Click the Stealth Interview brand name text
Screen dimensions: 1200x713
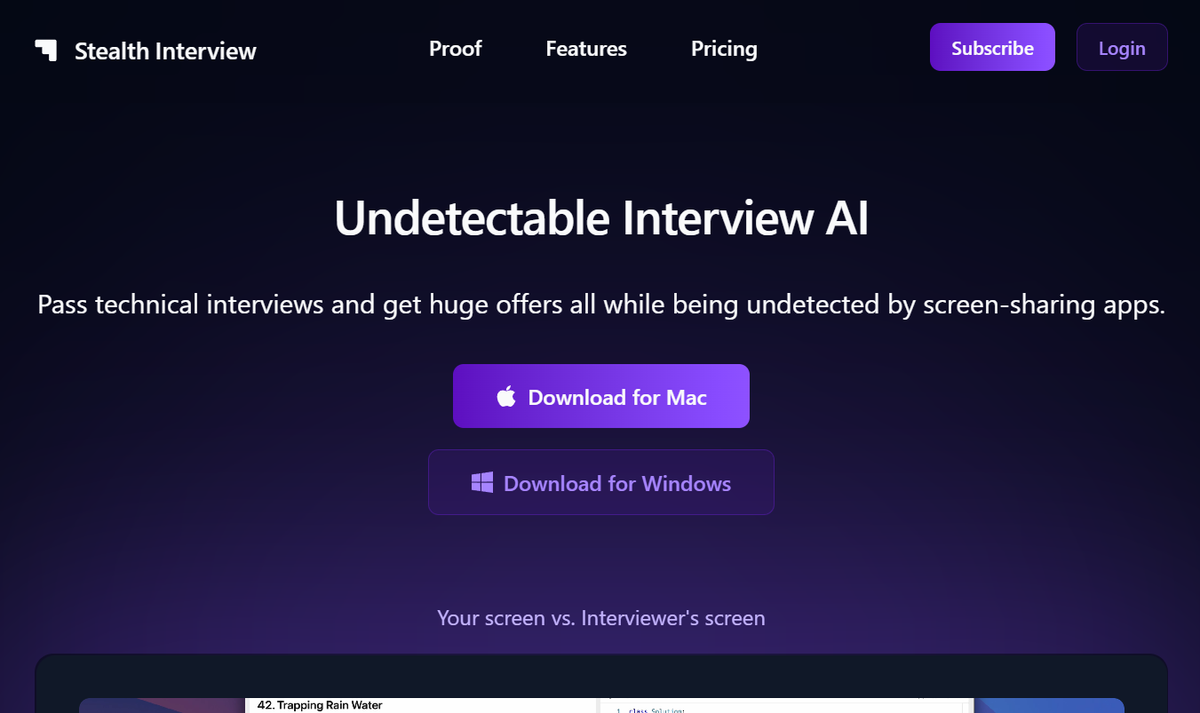point(165,50)
